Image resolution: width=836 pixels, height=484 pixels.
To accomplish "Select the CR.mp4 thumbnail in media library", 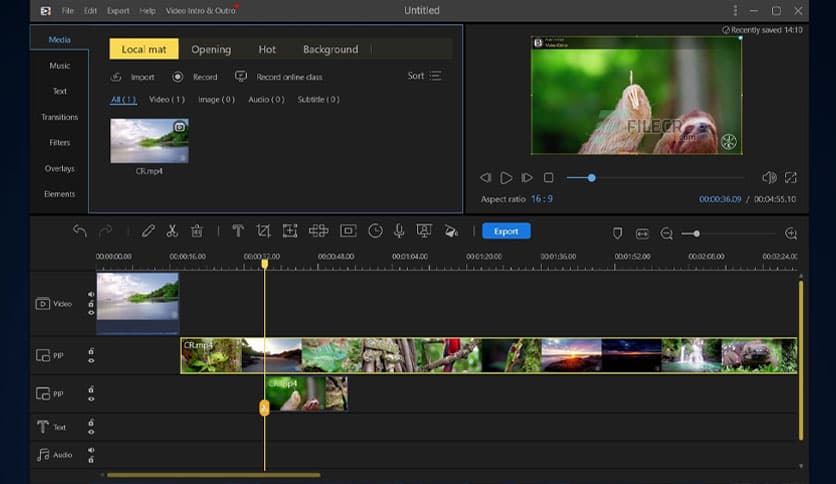I will tap(149, 141).
